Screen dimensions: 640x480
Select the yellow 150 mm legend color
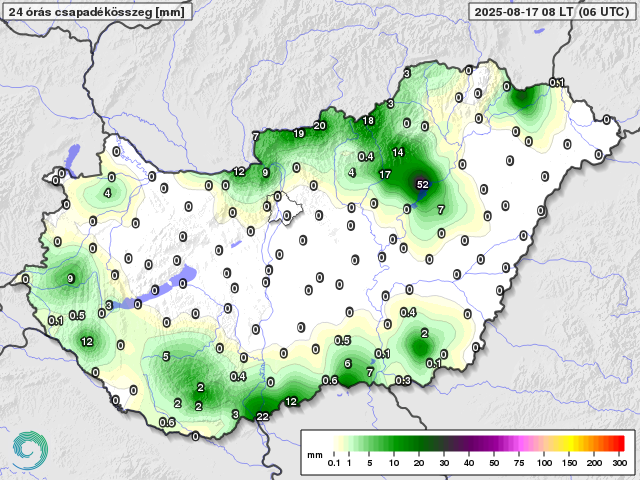(x=569, y=443)
